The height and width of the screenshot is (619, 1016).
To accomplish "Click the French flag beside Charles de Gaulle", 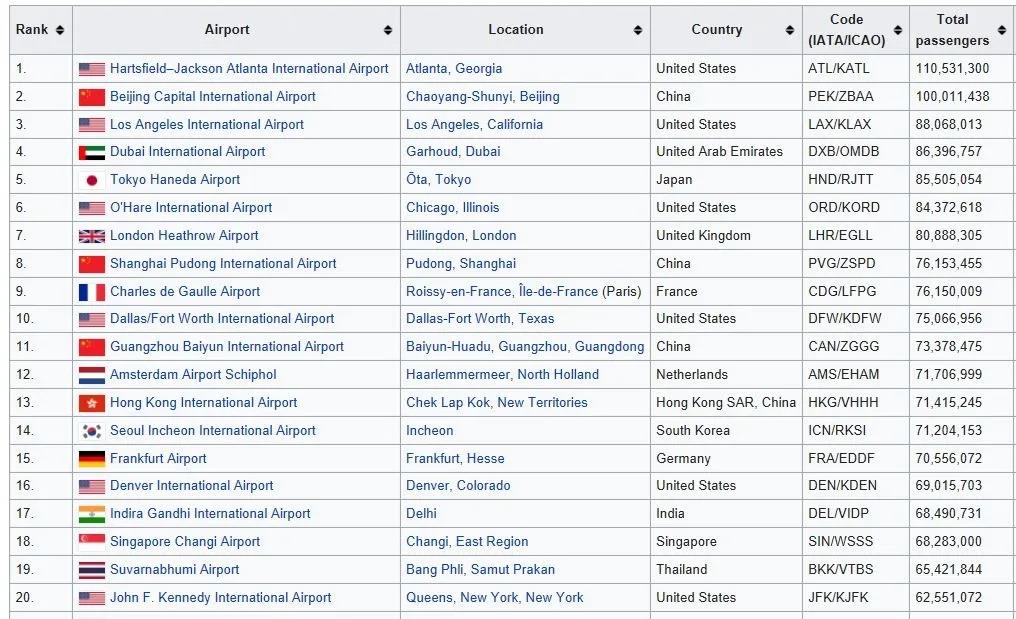I will pyautogui.click(x=92, y=293).
